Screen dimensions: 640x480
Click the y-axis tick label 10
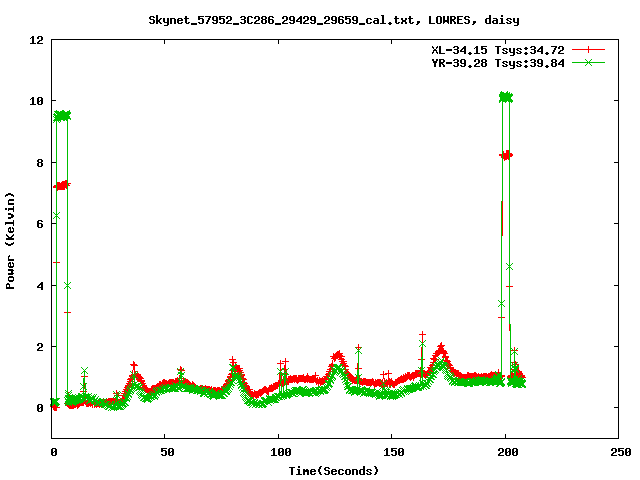(x=36, y=101)
